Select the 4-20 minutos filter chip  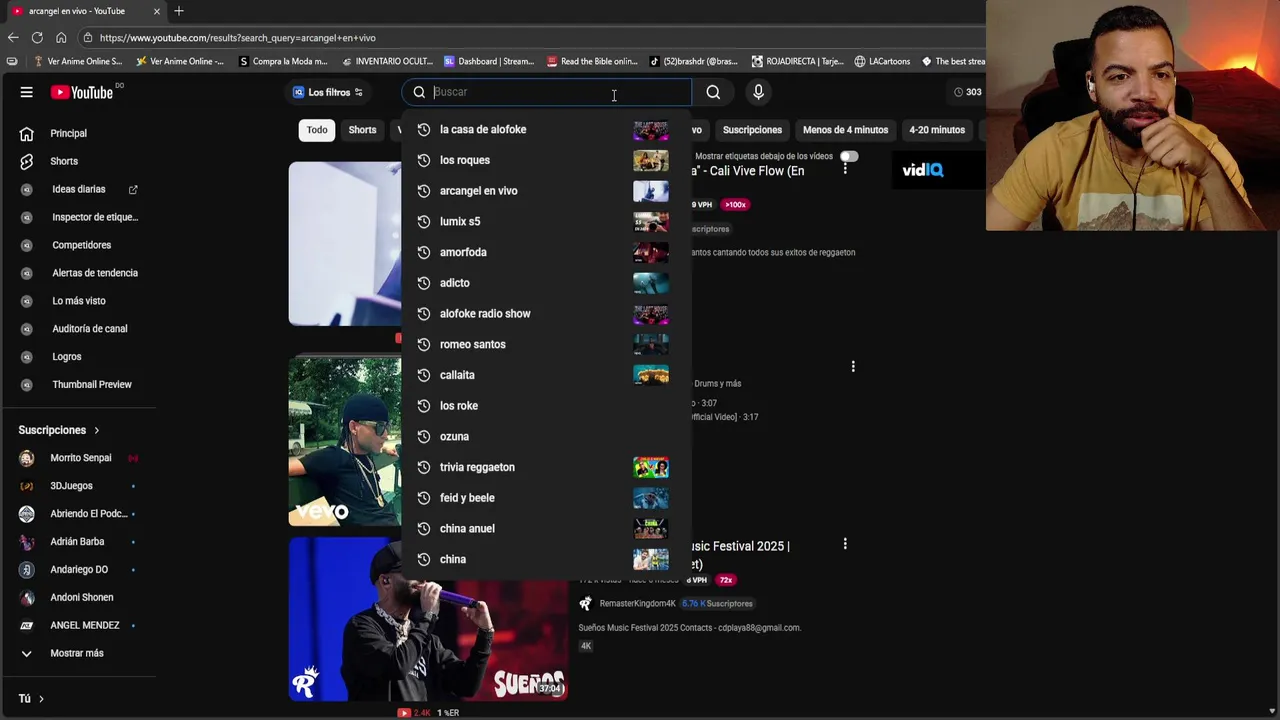(x=937, y=130)
